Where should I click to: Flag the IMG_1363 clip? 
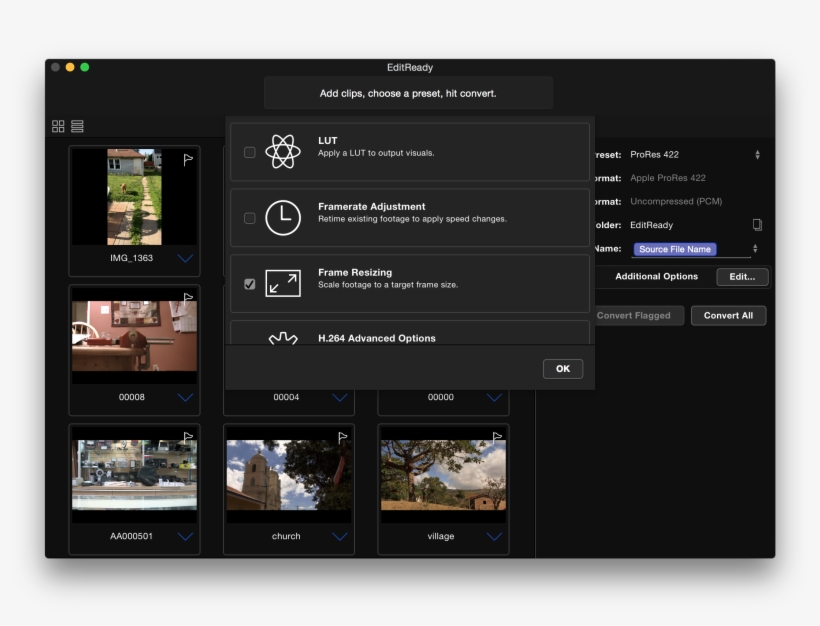coord(188,157)
